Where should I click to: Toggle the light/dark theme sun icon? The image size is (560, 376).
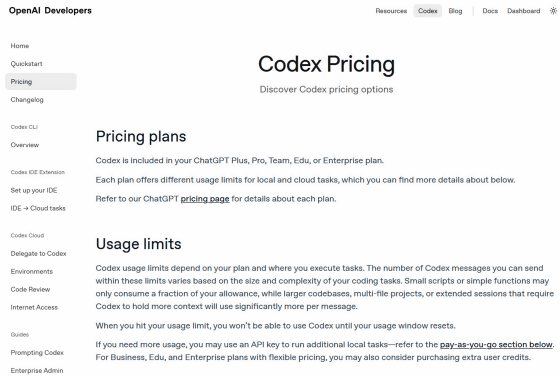553,11
